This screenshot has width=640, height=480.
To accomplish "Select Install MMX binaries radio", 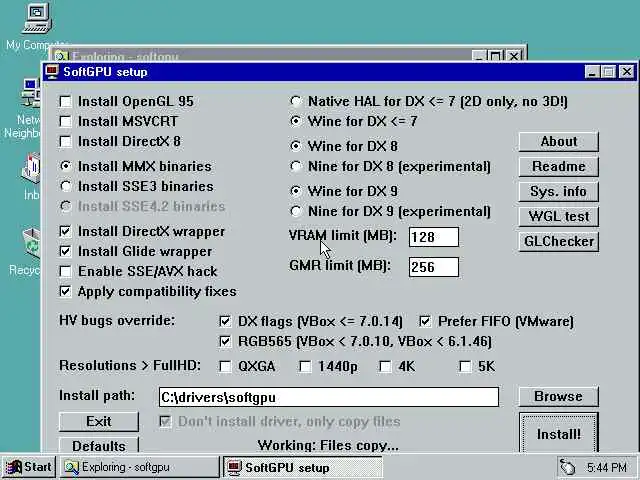I will click(66, 166).
